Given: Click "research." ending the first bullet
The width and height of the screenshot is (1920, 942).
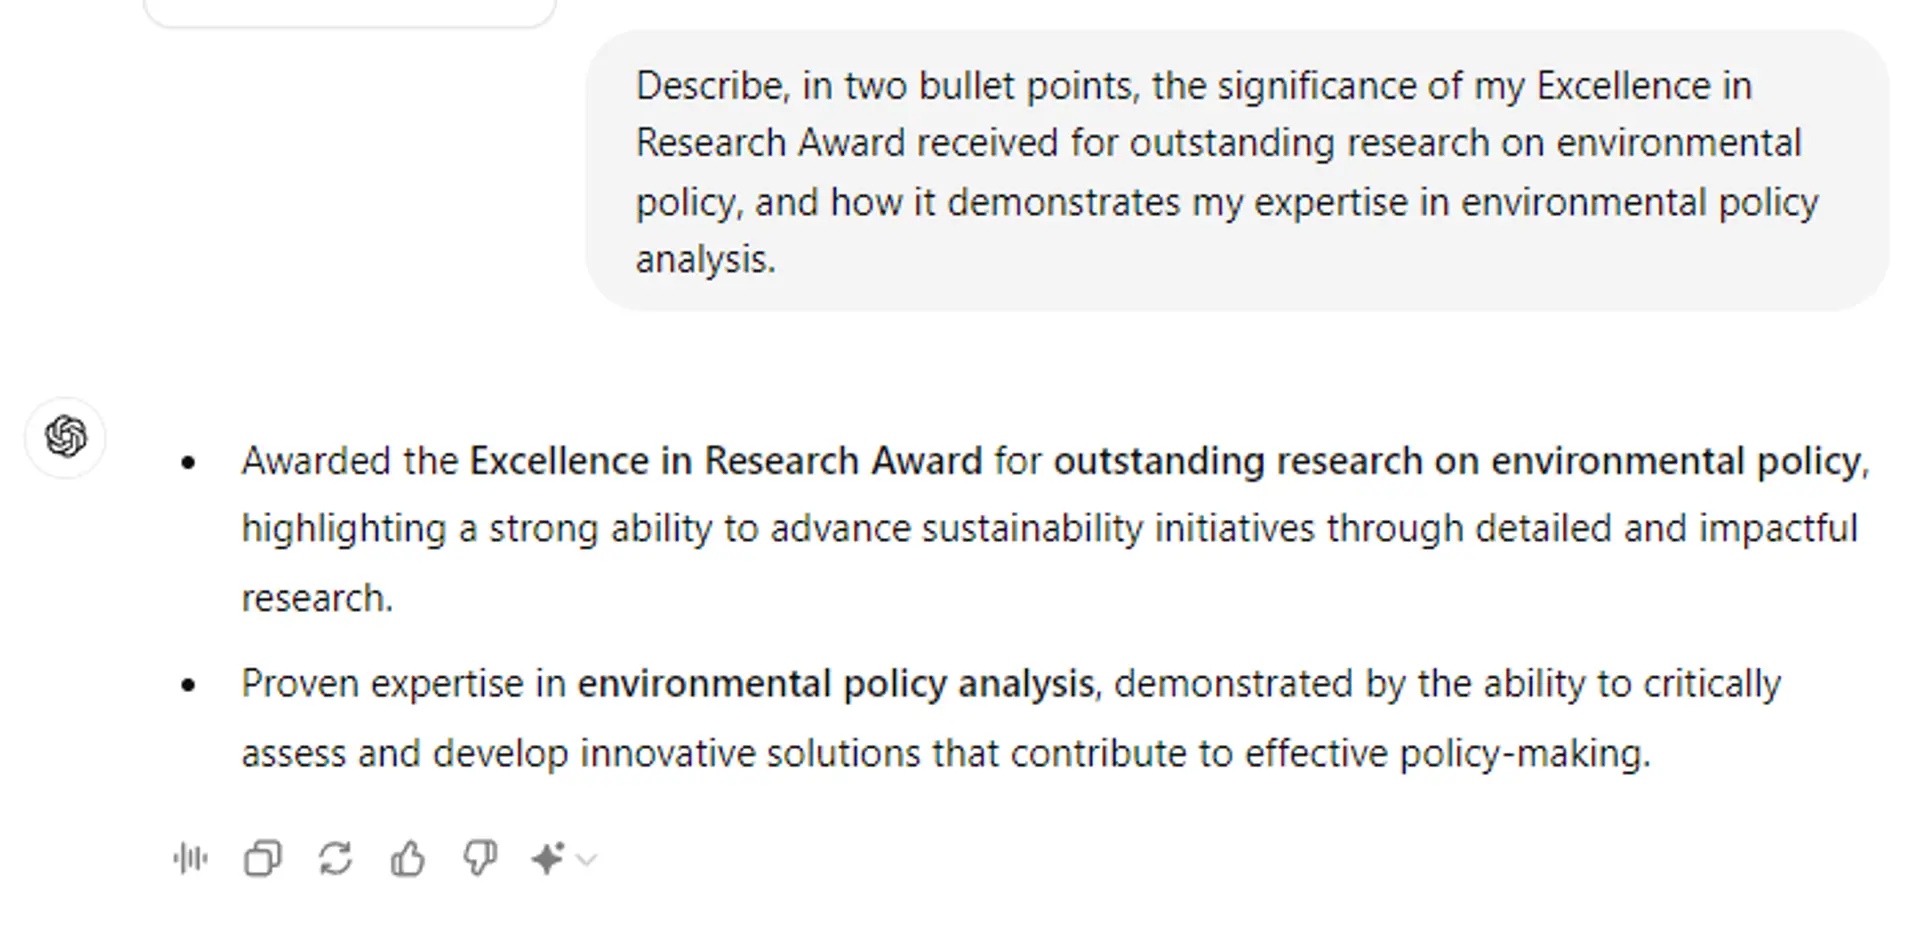Looking at the screenshot, I should pos(317,598).
